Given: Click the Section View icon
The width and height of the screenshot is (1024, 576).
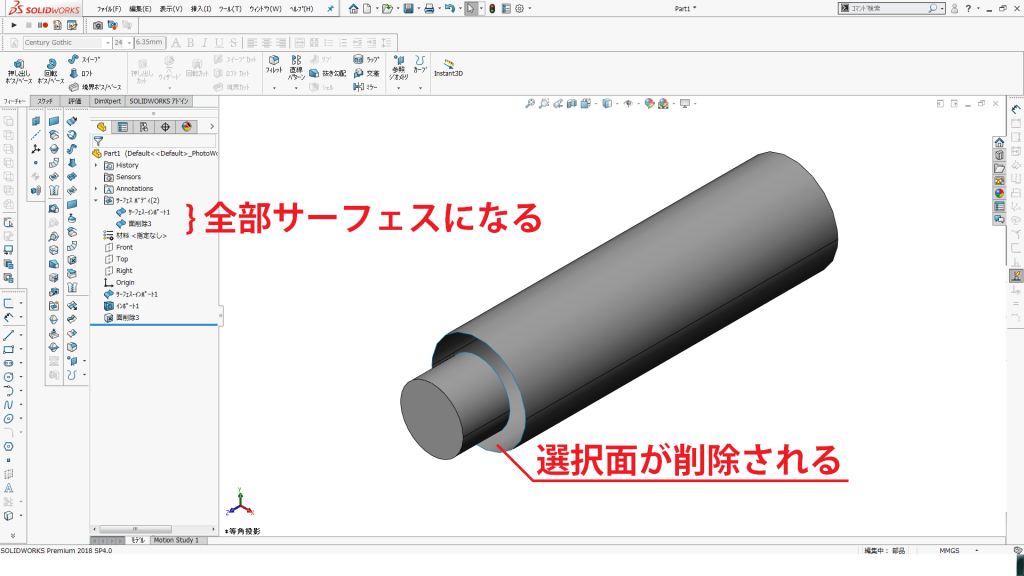Looking at the screenshot, I should click(571, 103).
